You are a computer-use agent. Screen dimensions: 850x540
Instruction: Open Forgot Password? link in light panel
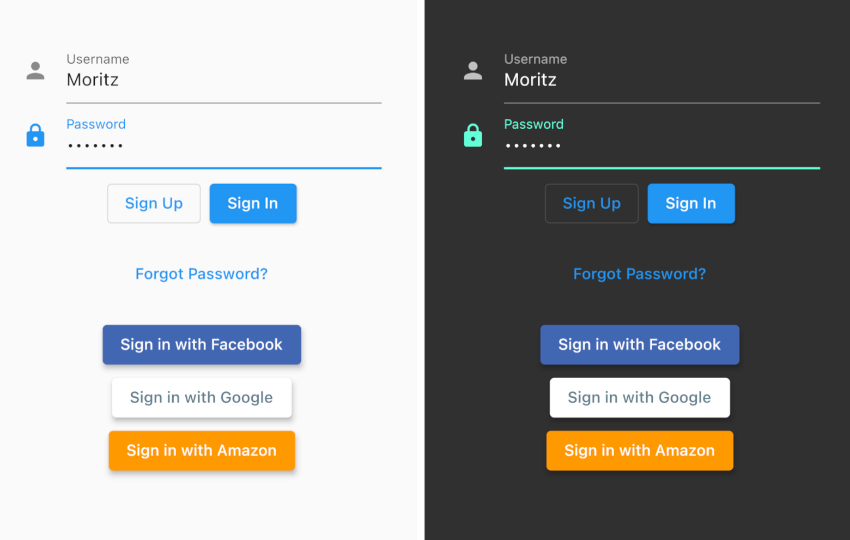tap(202, 274)
